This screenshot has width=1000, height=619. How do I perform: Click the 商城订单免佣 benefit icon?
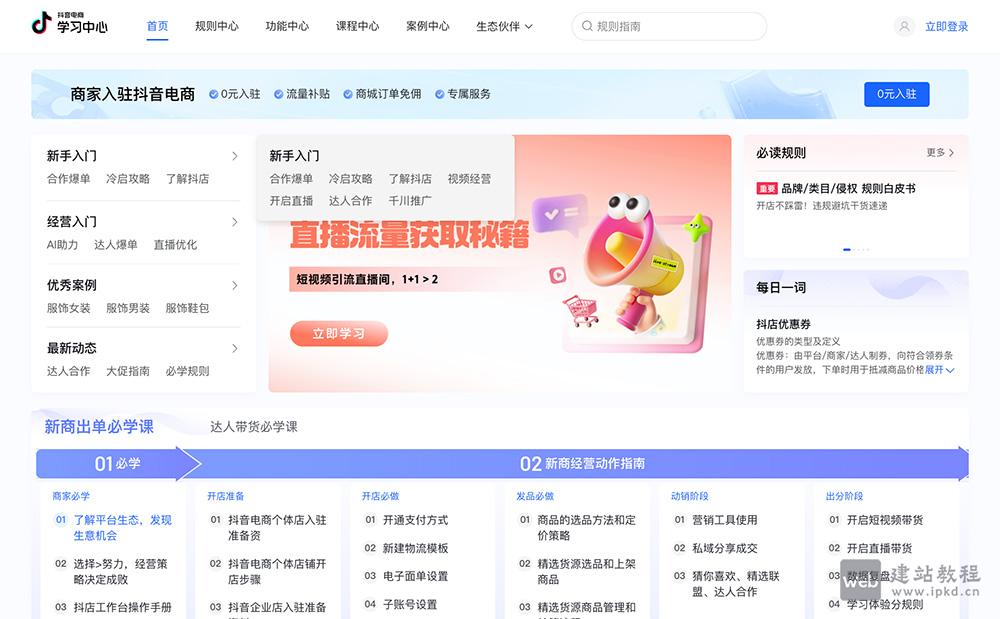(347, 93)
